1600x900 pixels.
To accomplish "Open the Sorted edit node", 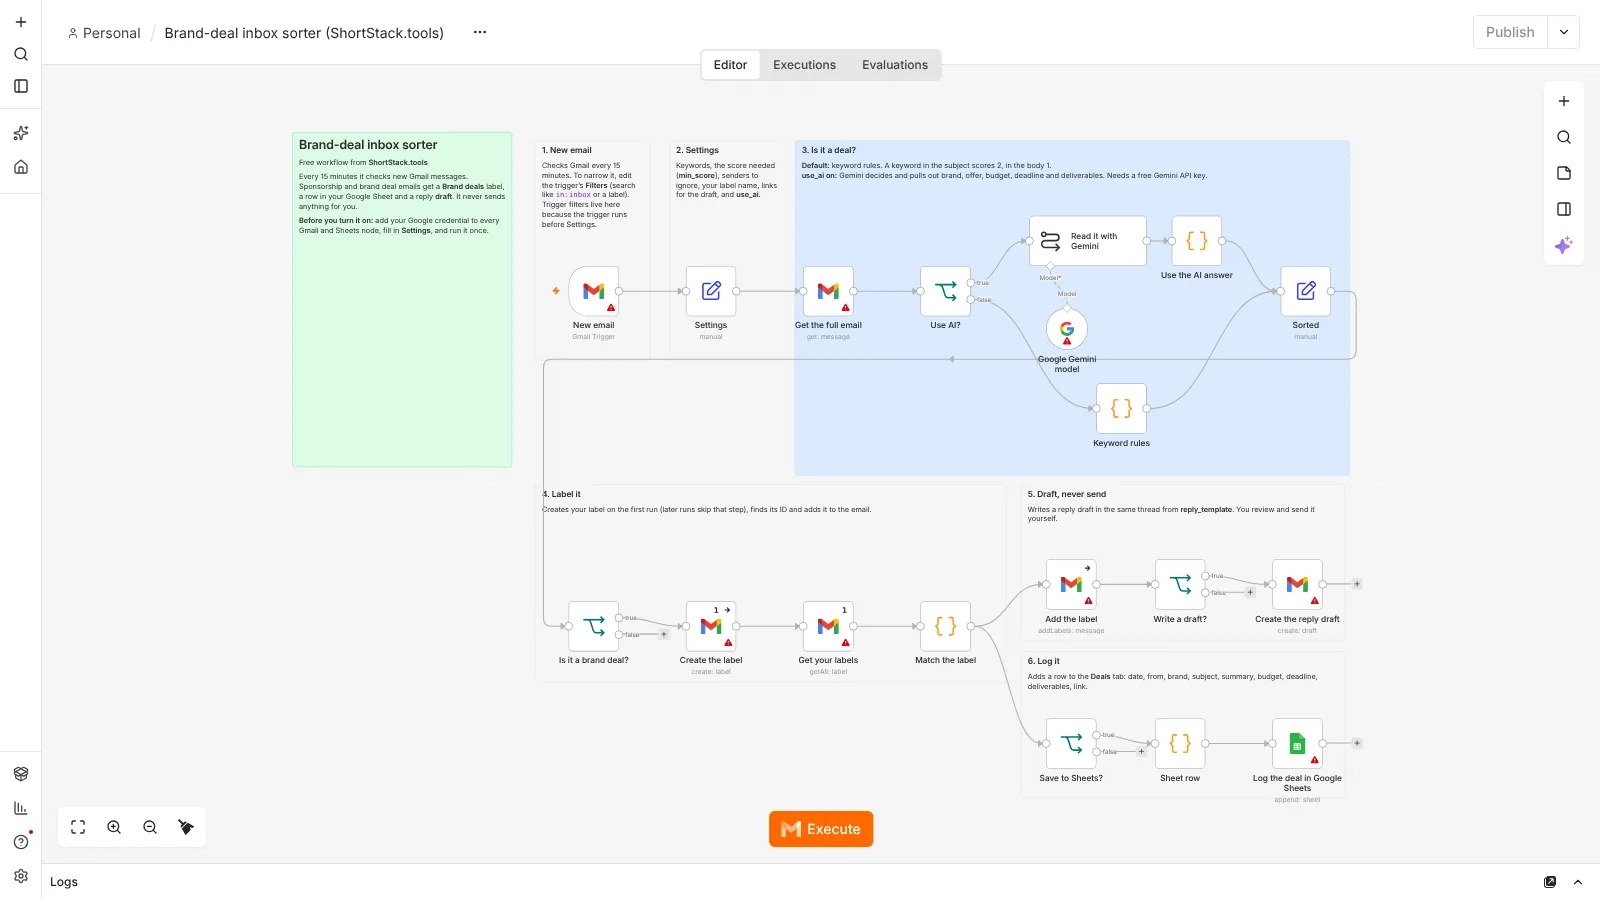I will pyautogui.click(x=1306, y=291).
